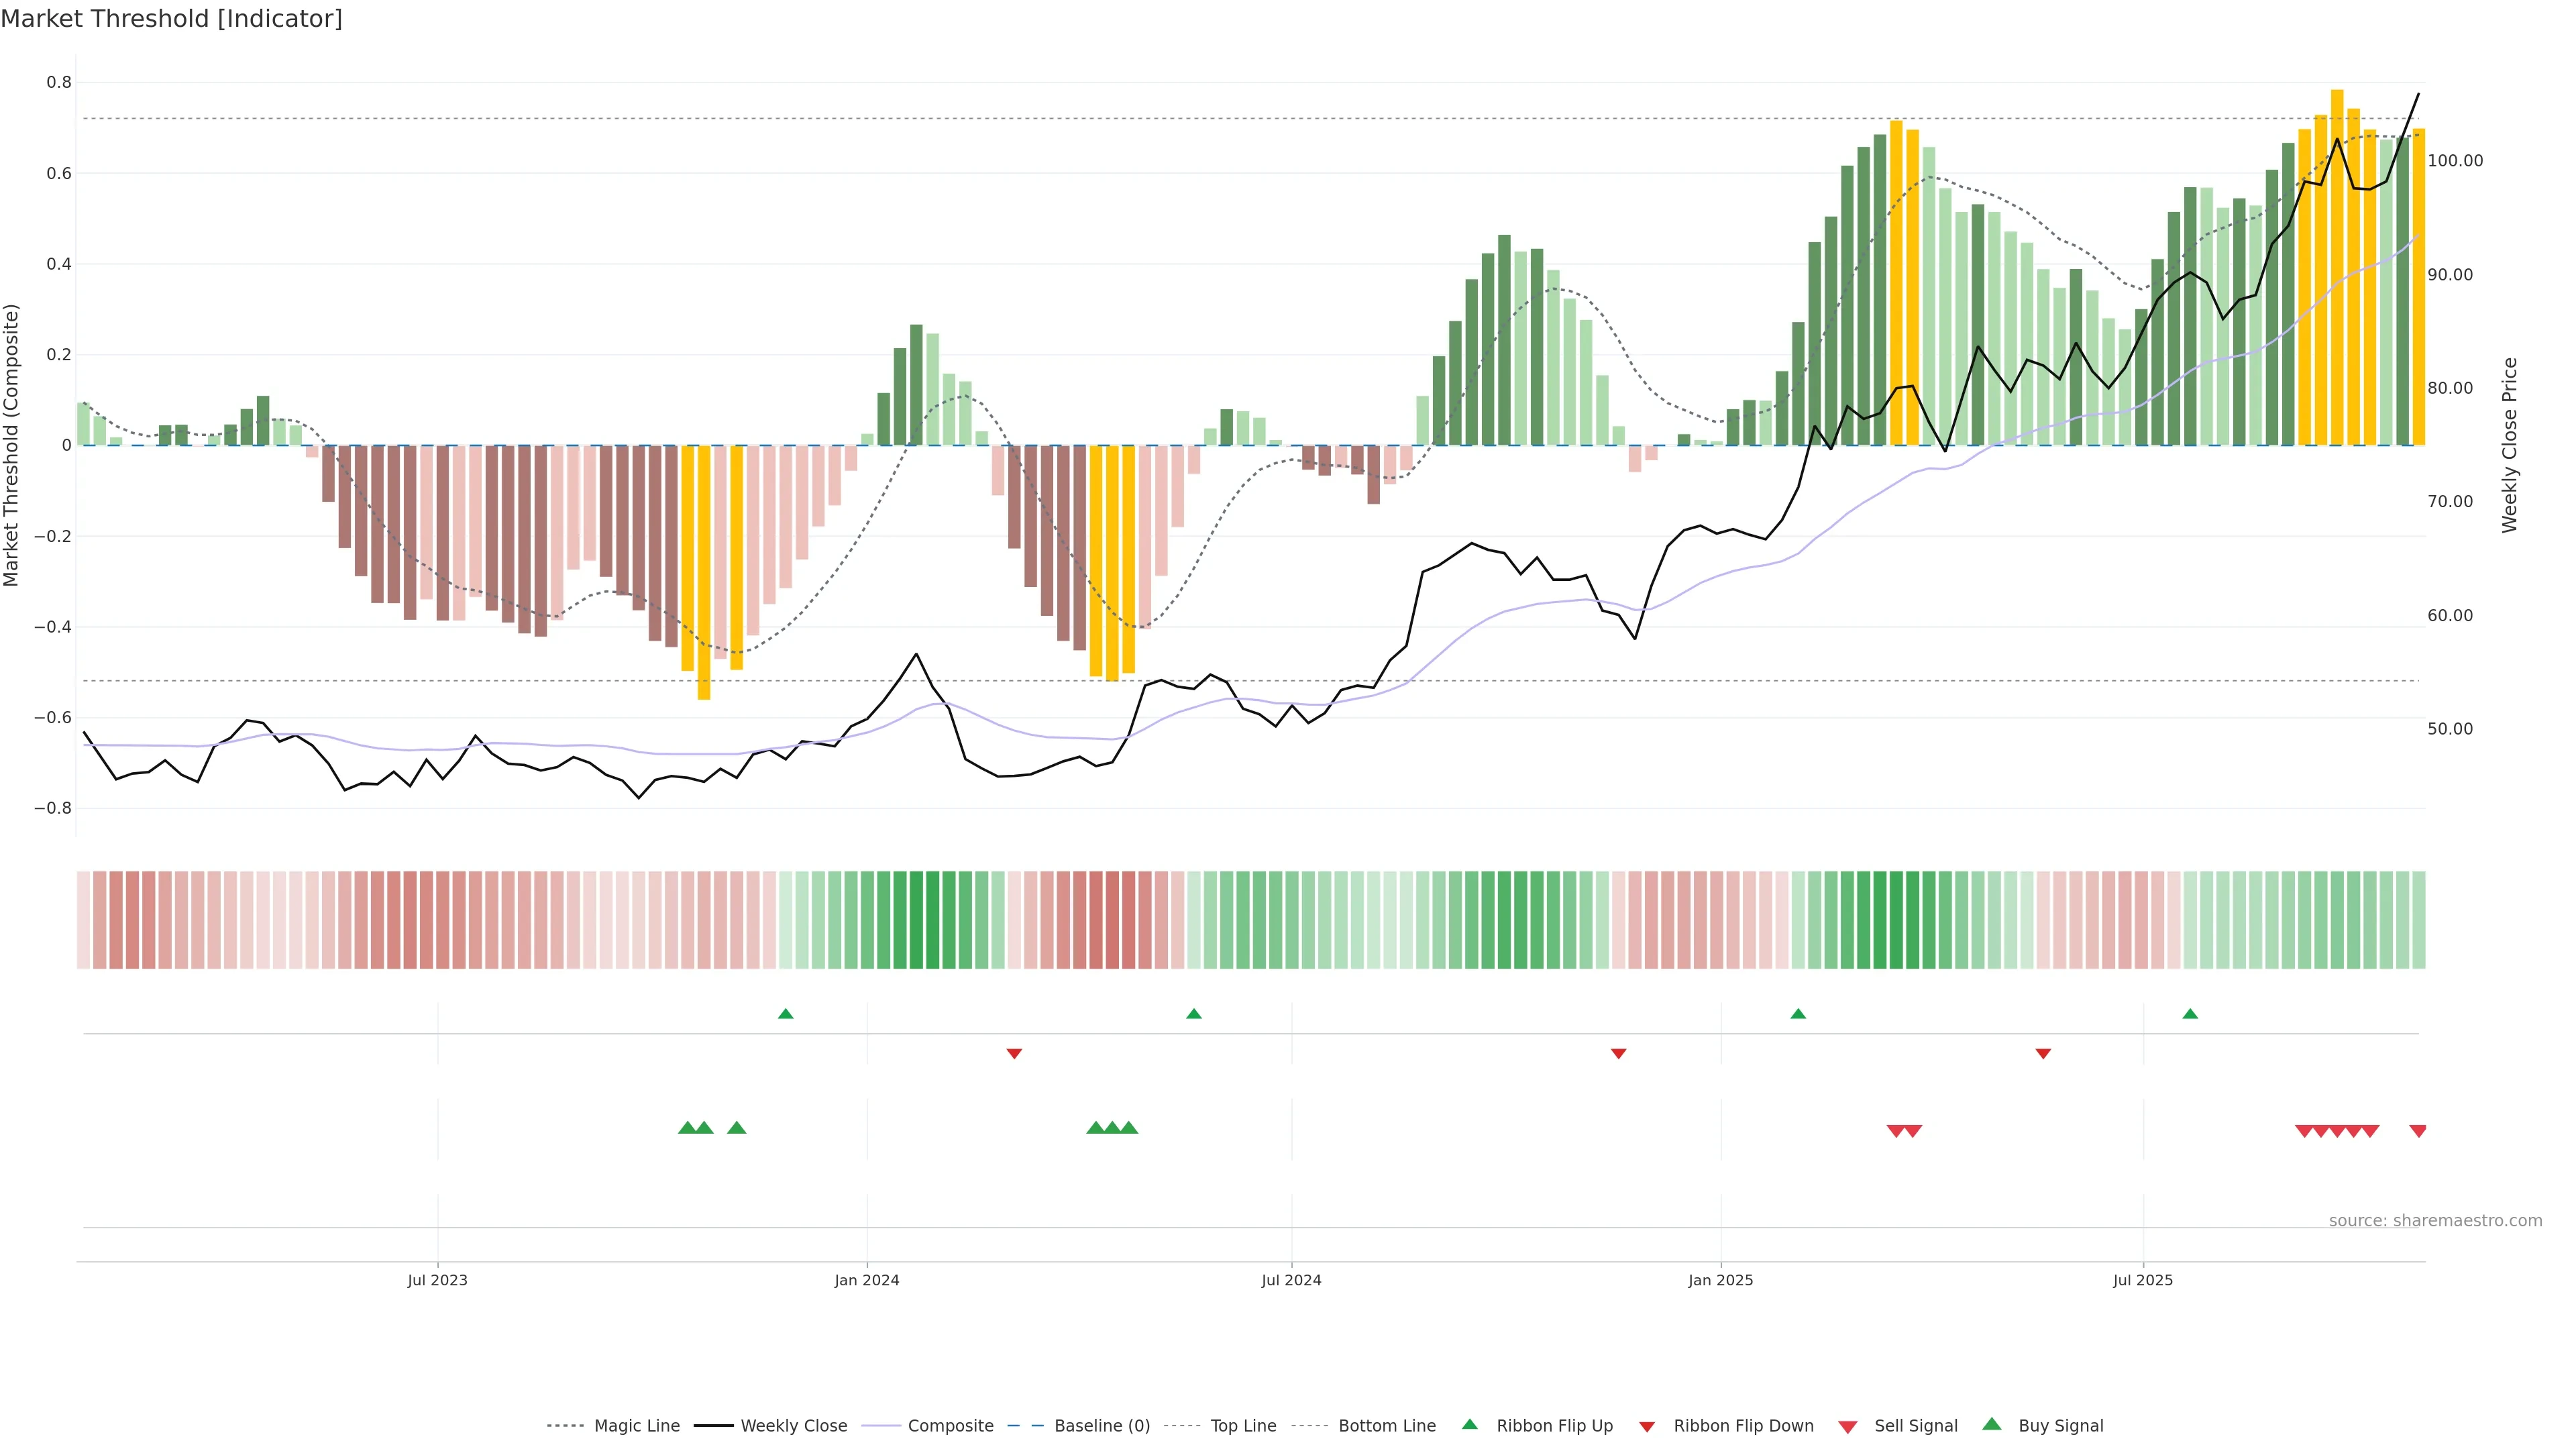Click the ribbon flip up marker after Jul 2025

[2190, 1014]
